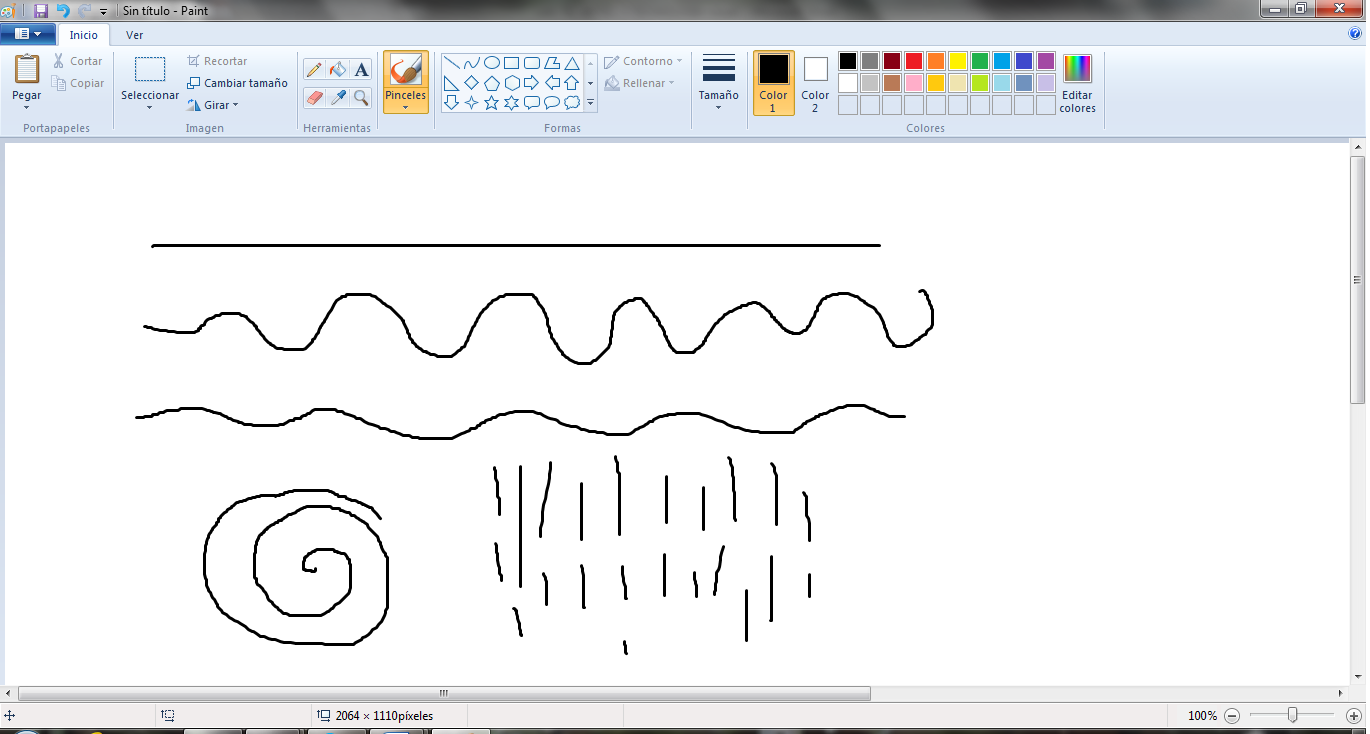Click the zoom in plus button
The image size is (1370, 734).
(x=1353, y=716)
